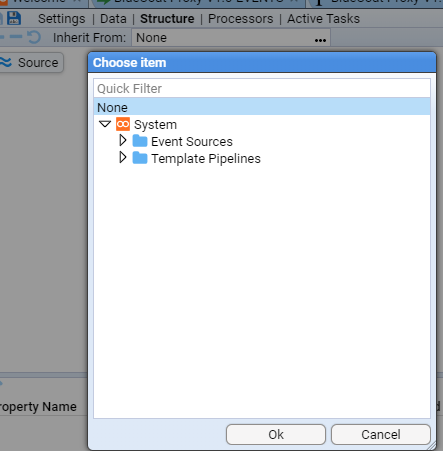
Task: Dismiss the dialog with Cancel
Action: coord(381,434)
